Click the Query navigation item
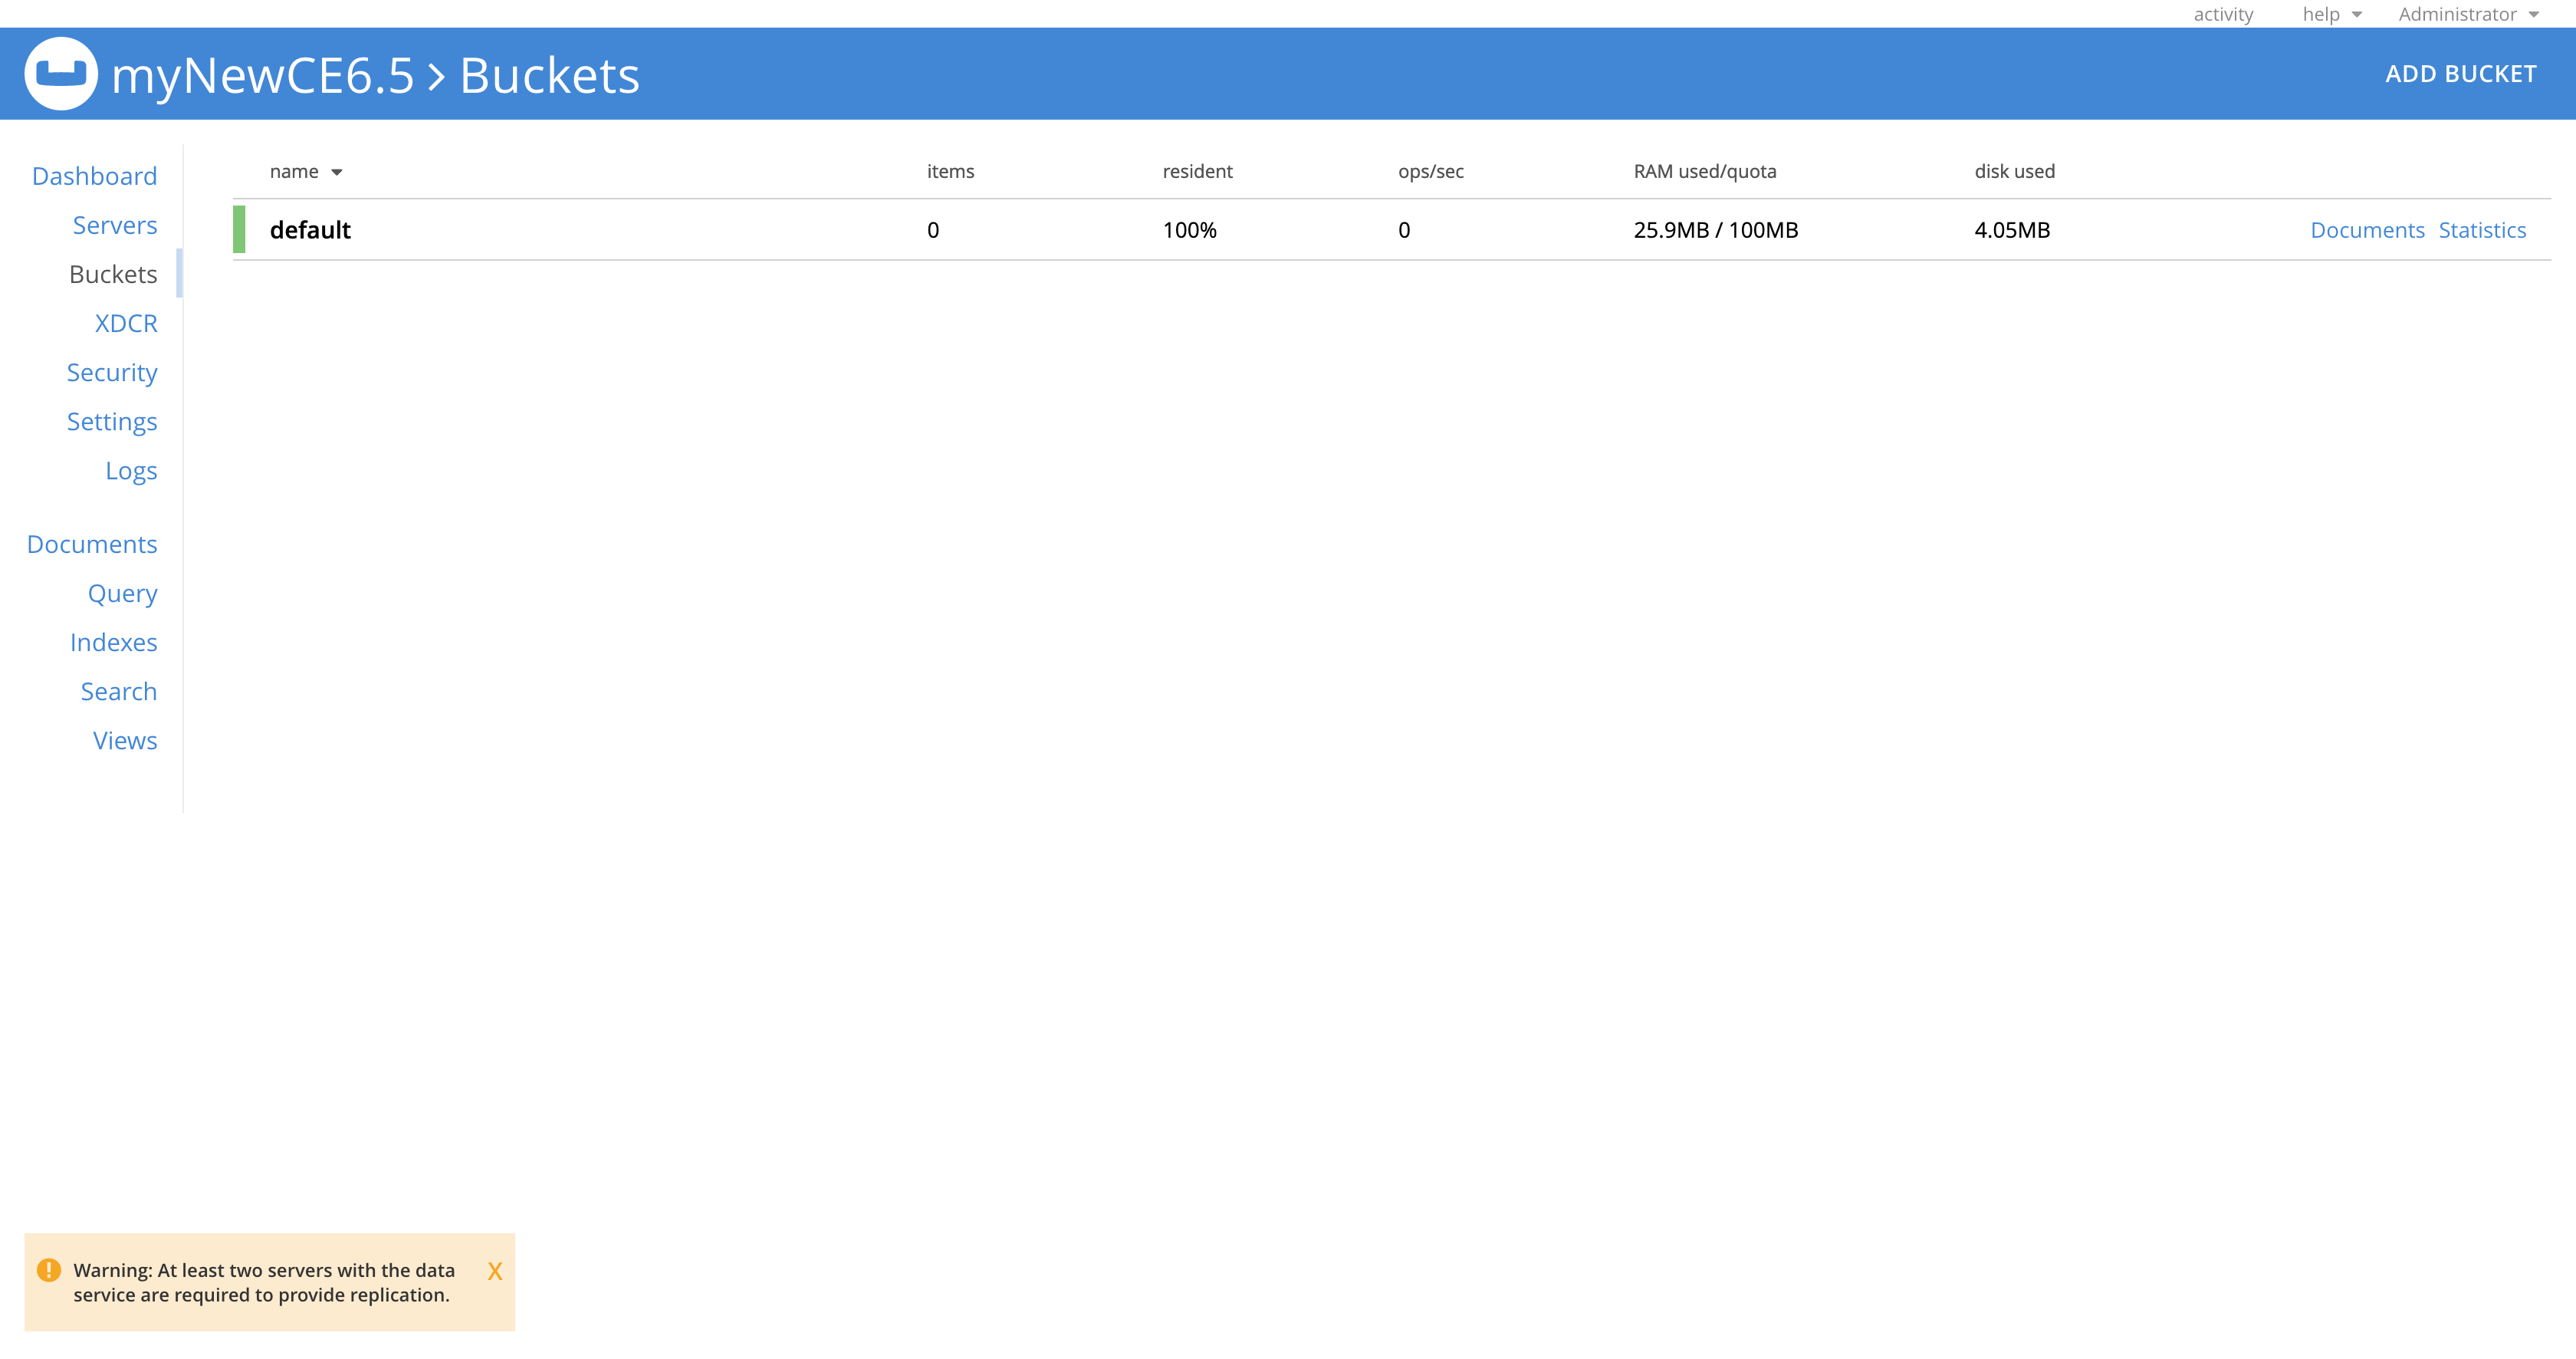2576x1359 pixels. click(x=123, y=594)
